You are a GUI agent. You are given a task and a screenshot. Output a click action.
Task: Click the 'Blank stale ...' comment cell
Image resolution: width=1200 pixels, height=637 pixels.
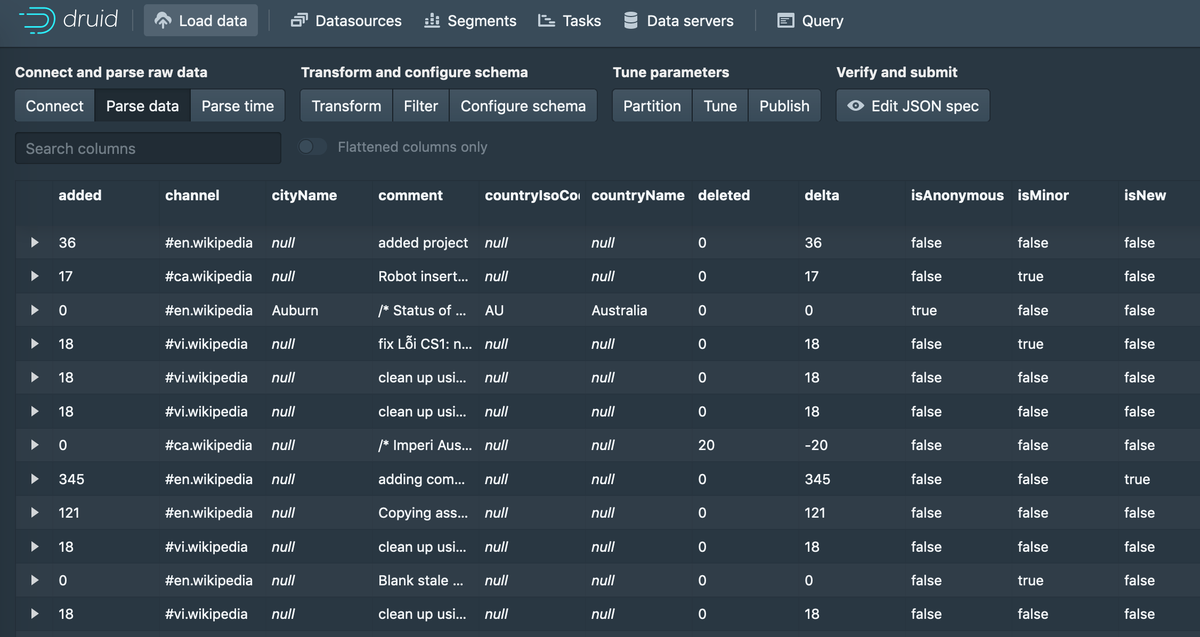[420, 581]
